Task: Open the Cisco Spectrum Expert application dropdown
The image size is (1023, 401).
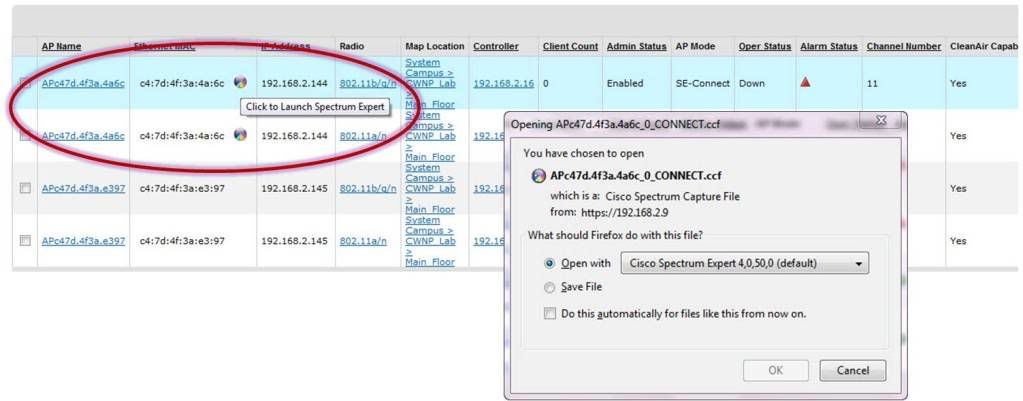Action: (744, 263)
